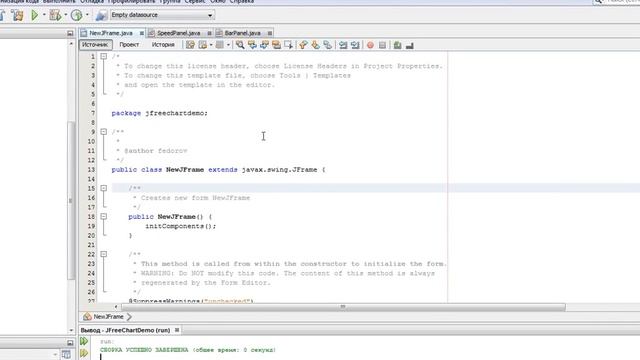Click line number 13 in the gutter
The image size is (640, 360).
click(91, 169)
